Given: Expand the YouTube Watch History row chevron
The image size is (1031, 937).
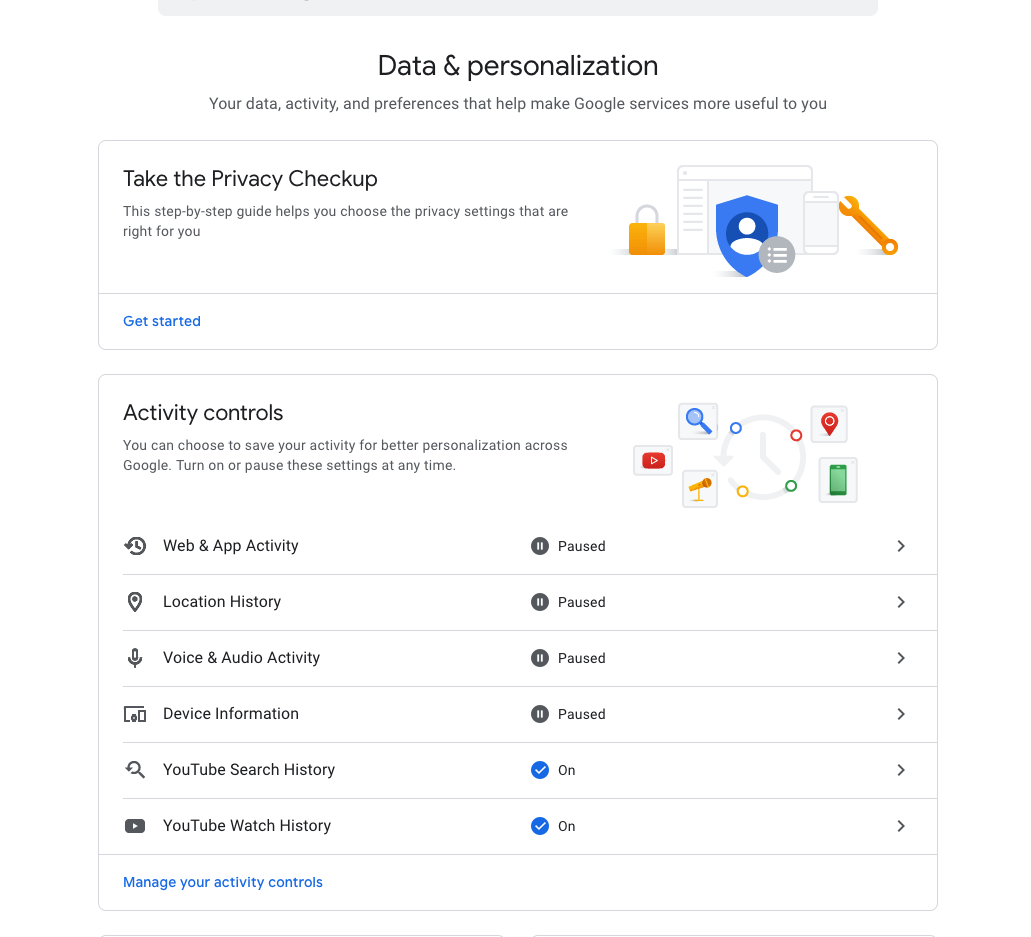Looking at the screenshot, I should (900, 826).
